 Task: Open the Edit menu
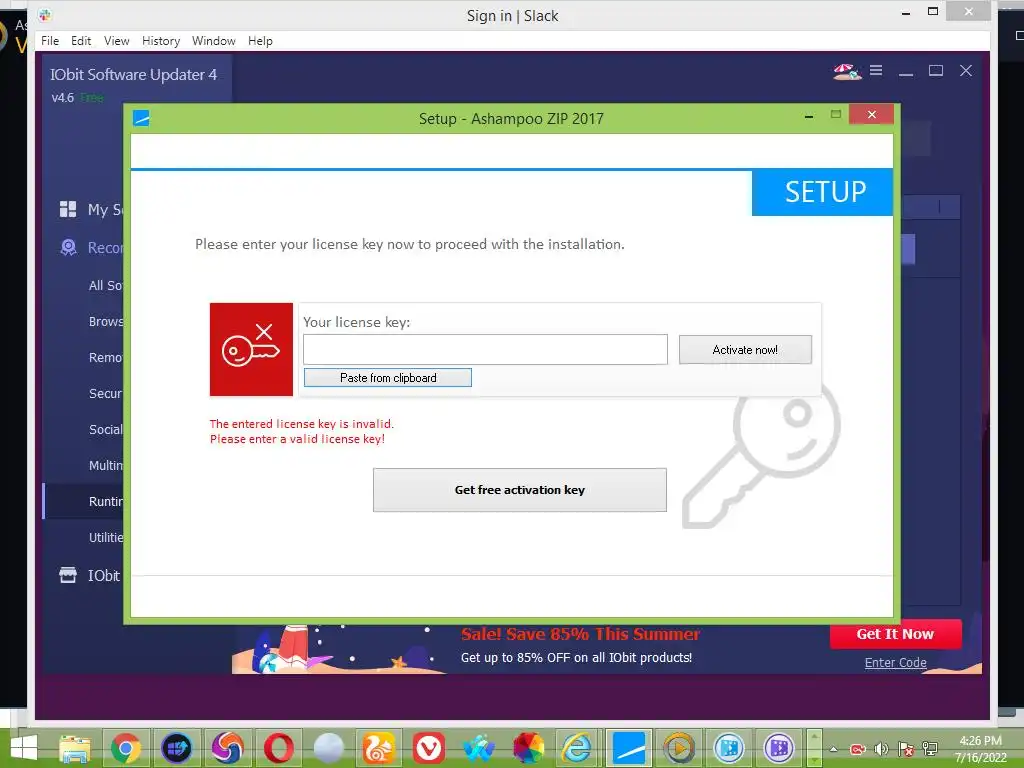tap(81, 40)
